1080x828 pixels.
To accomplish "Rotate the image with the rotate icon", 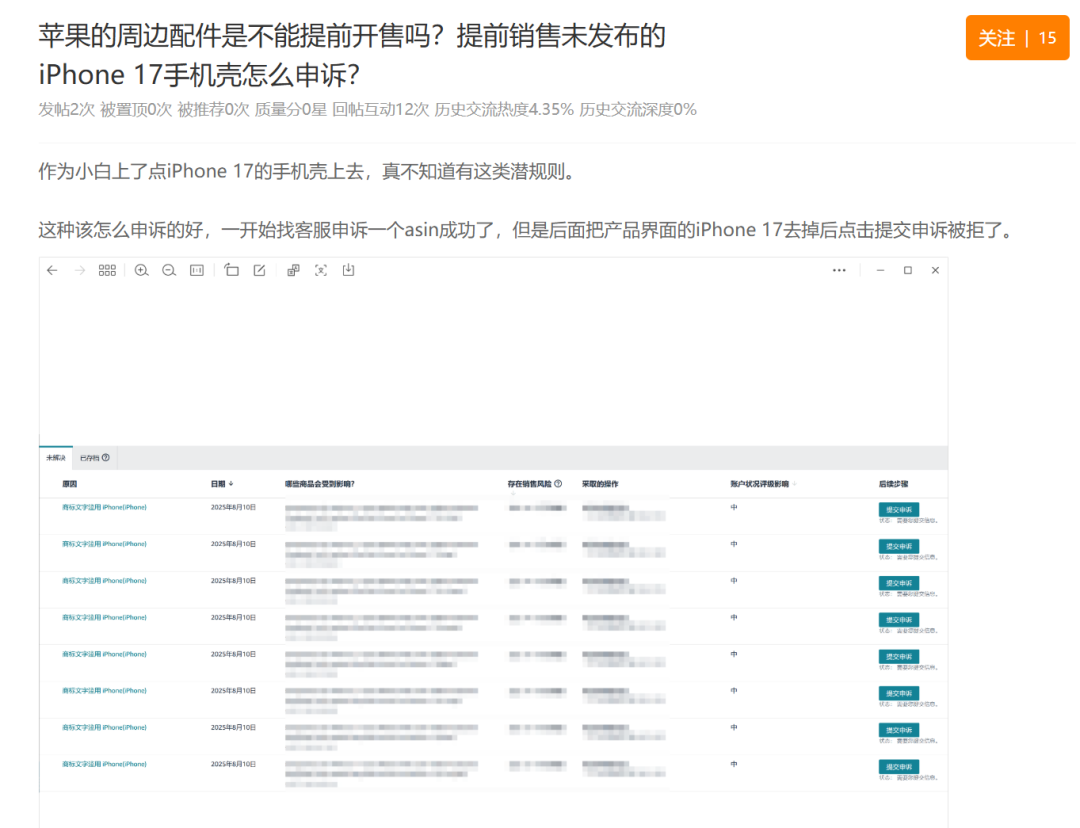I will pos(231,271).
